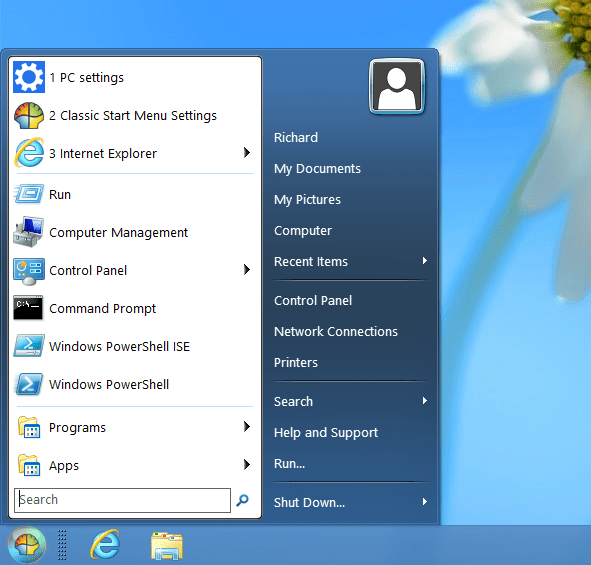Click the 'Computer Management' label

click(118, 233)
